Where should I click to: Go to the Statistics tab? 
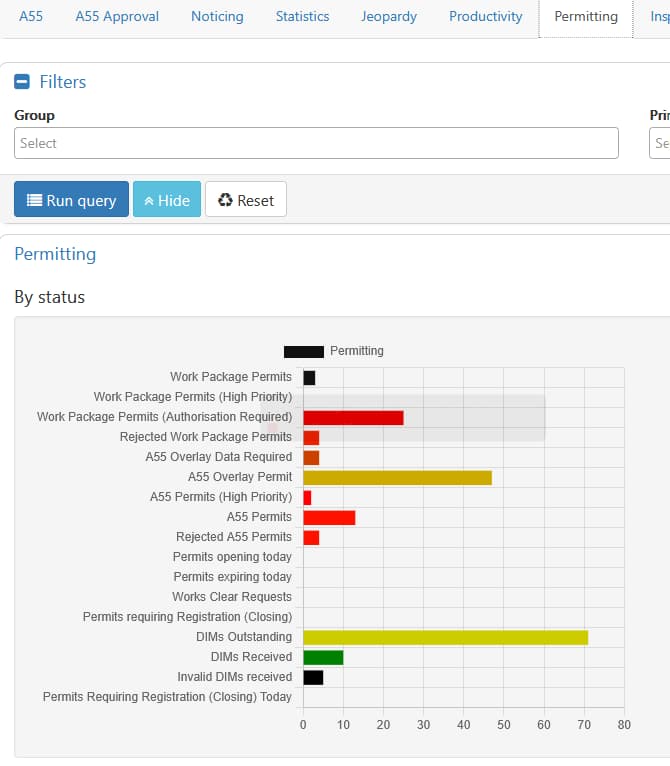point(302,17)
